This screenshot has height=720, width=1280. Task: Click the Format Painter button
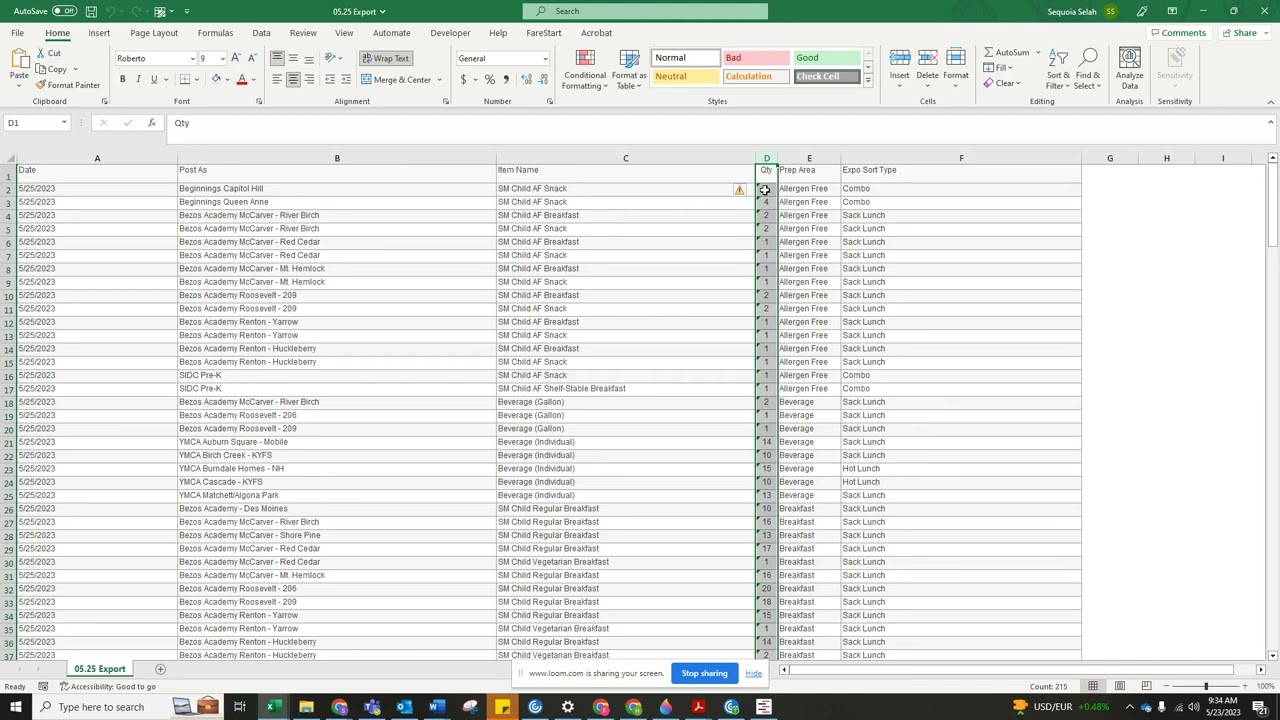pyautogui.click(x=68, y=85)
